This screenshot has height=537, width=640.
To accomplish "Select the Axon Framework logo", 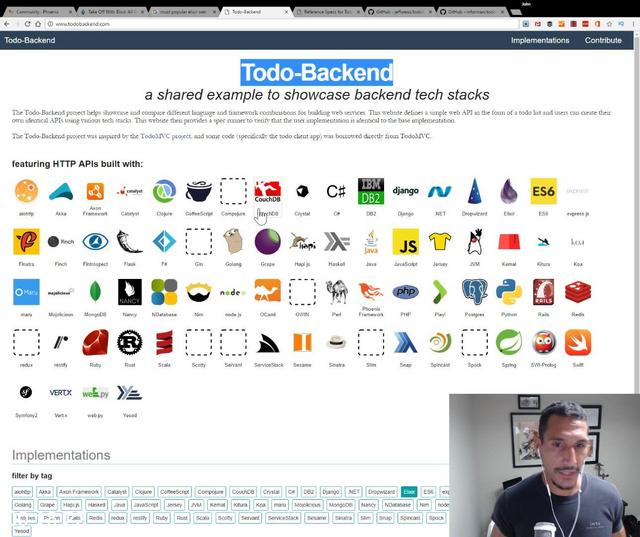I will point(95,191).
